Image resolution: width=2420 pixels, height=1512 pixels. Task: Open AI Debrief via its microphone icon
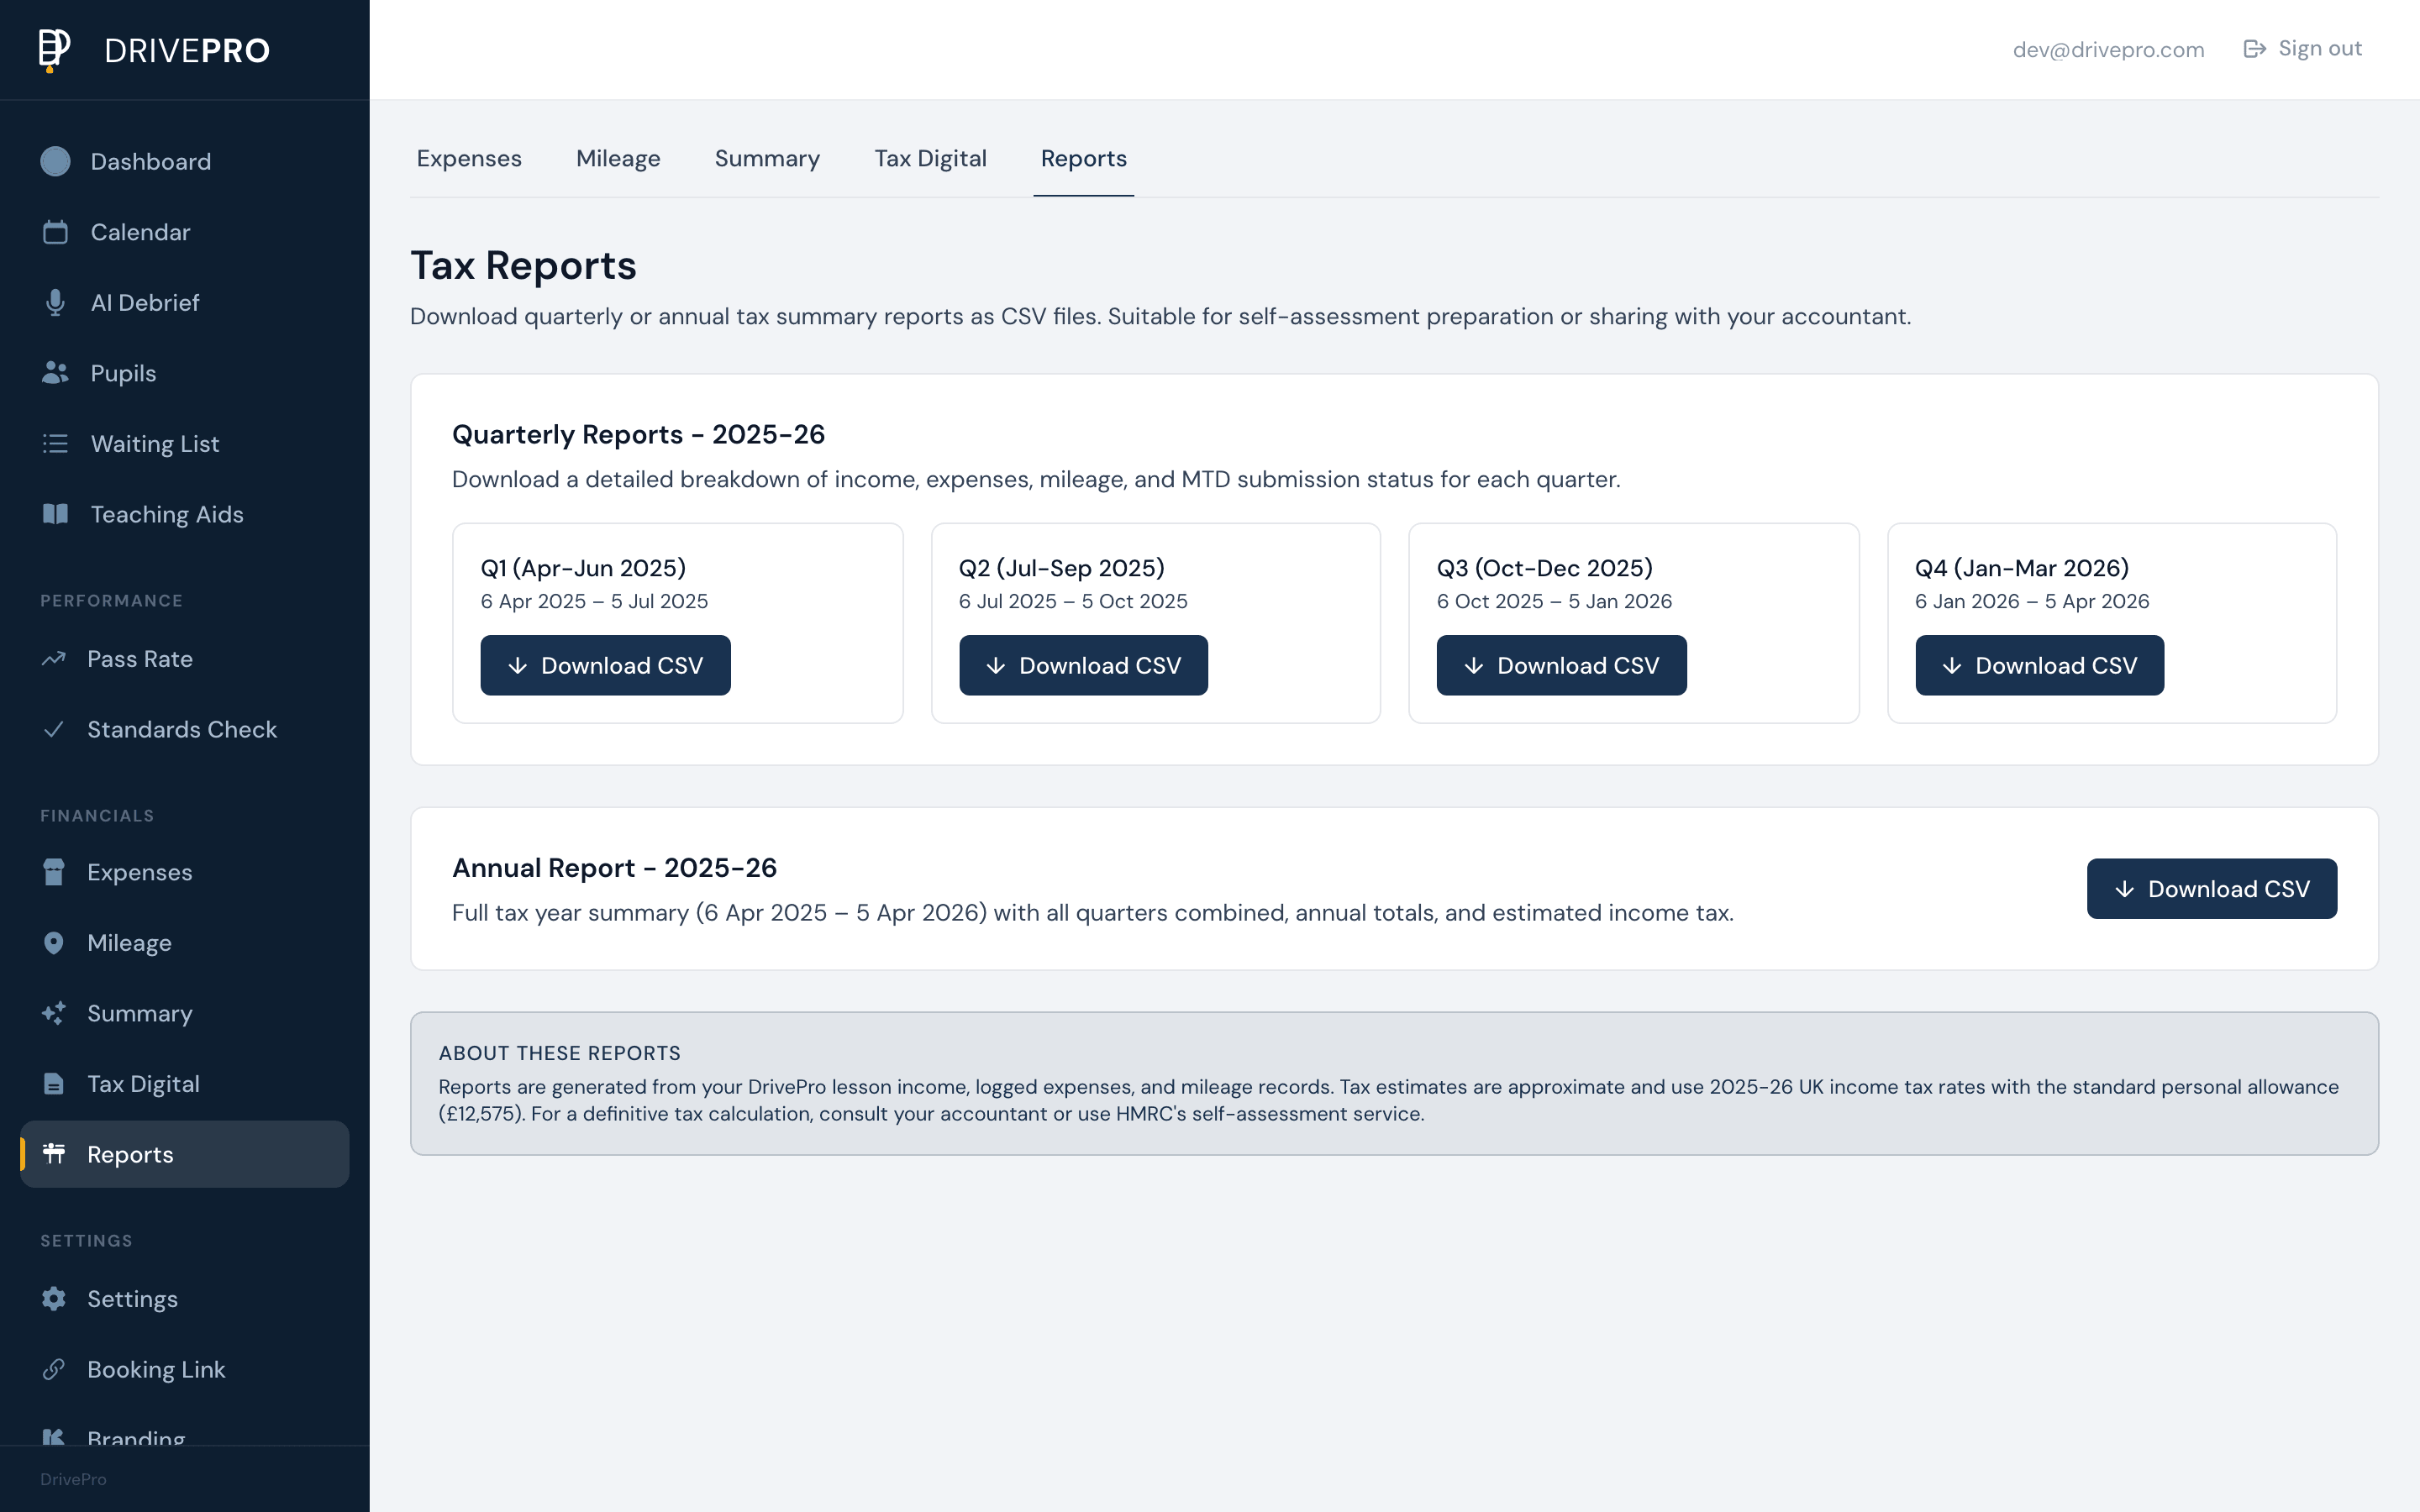coord(55,302)
